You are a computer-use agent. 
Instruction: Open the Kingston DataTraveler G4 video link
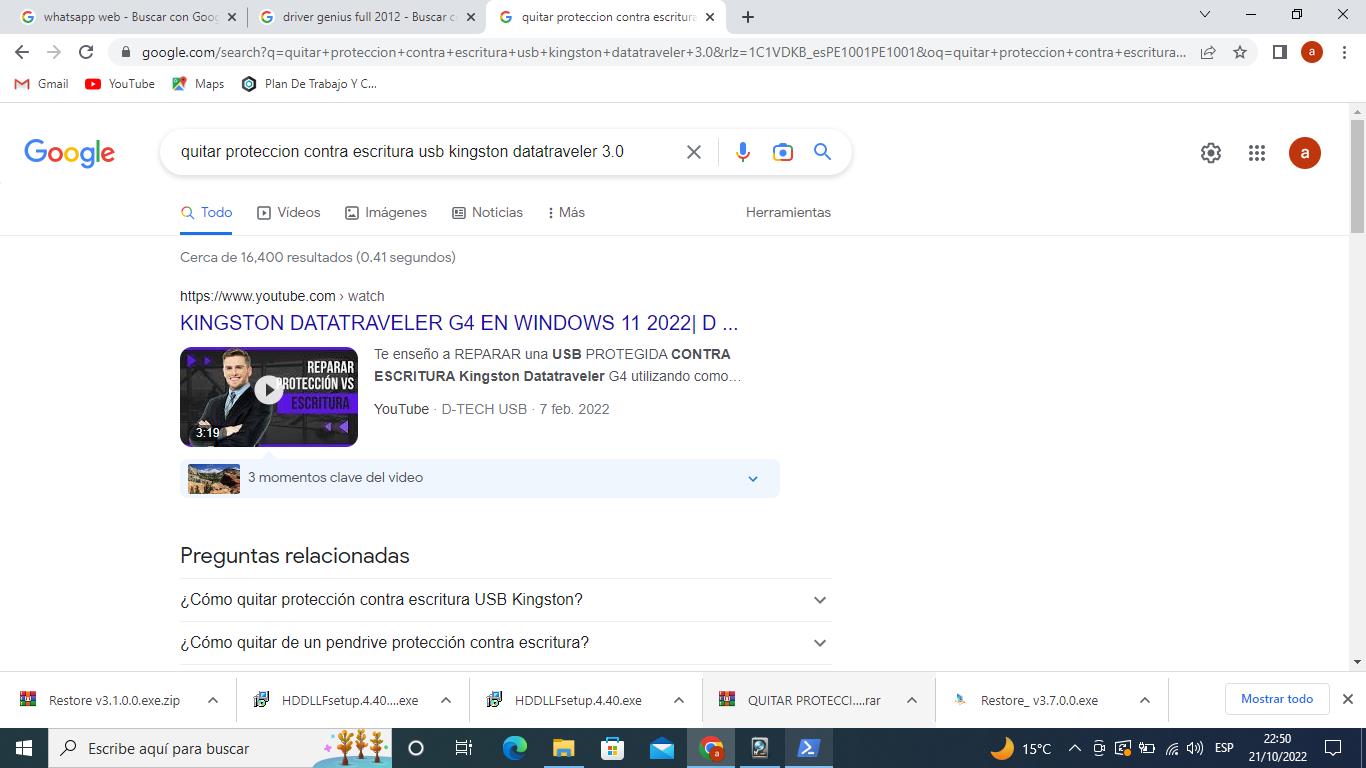coord(459,323)
